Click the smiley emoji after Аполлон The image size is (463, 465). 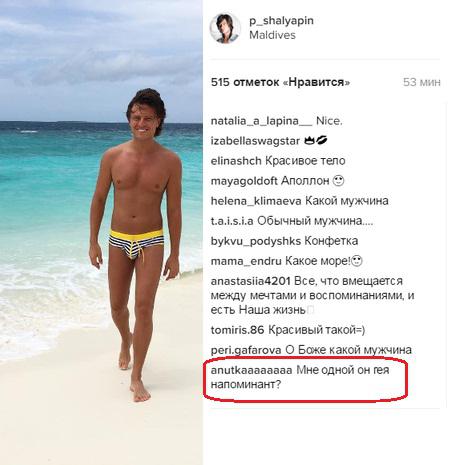tap(338, 181)
